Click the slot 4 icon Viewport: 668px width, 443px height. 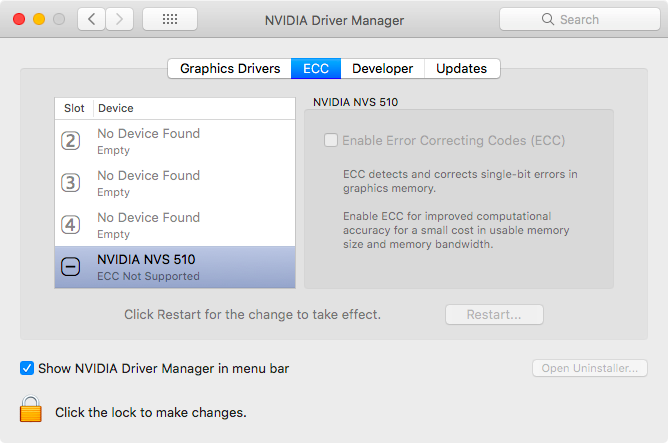(71, 225)
